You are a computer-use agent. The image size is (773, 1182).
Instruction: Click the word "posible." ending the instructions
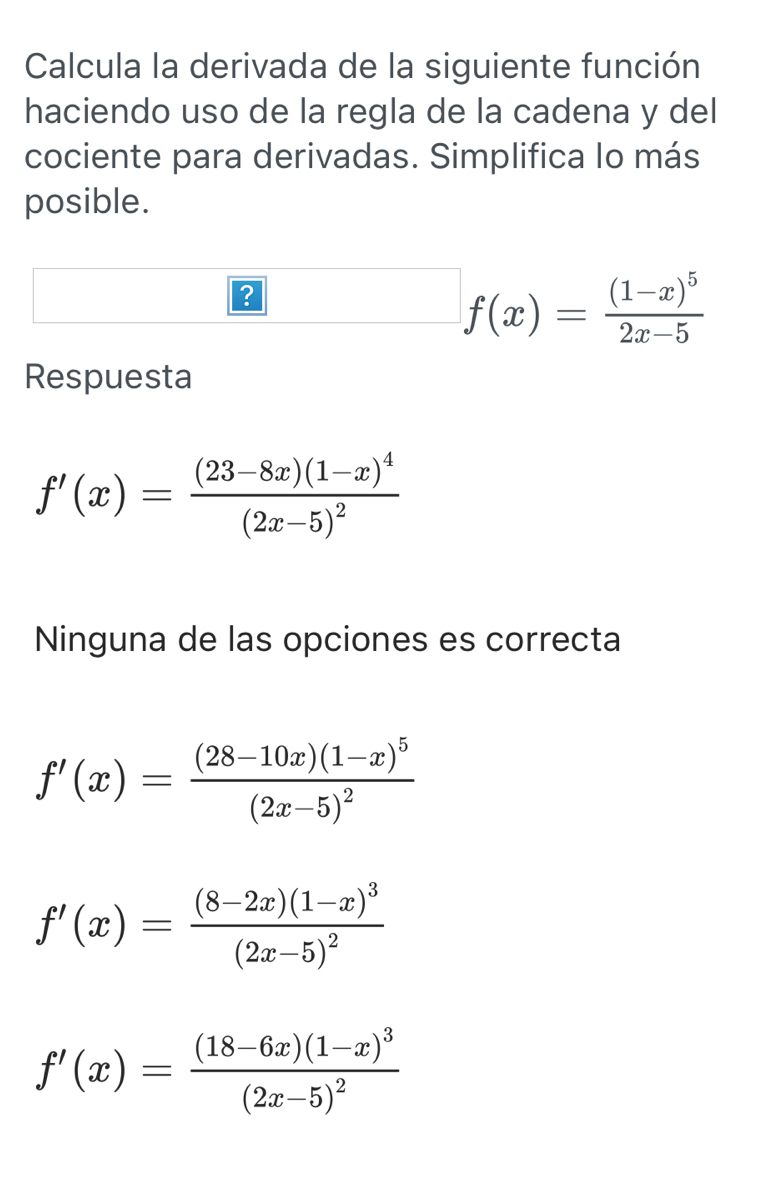(x=87, y=201)
